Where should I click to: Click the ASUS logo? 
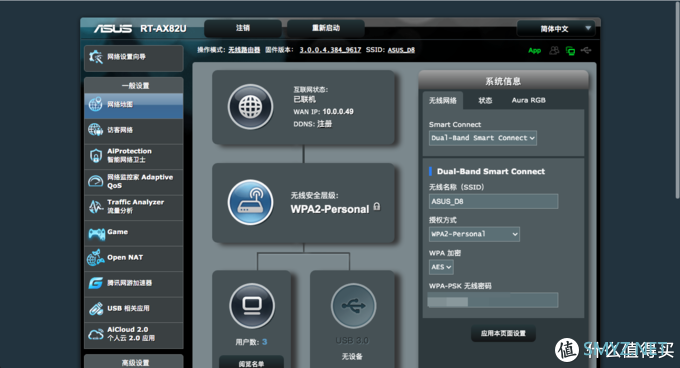click(x=113, y=29)
